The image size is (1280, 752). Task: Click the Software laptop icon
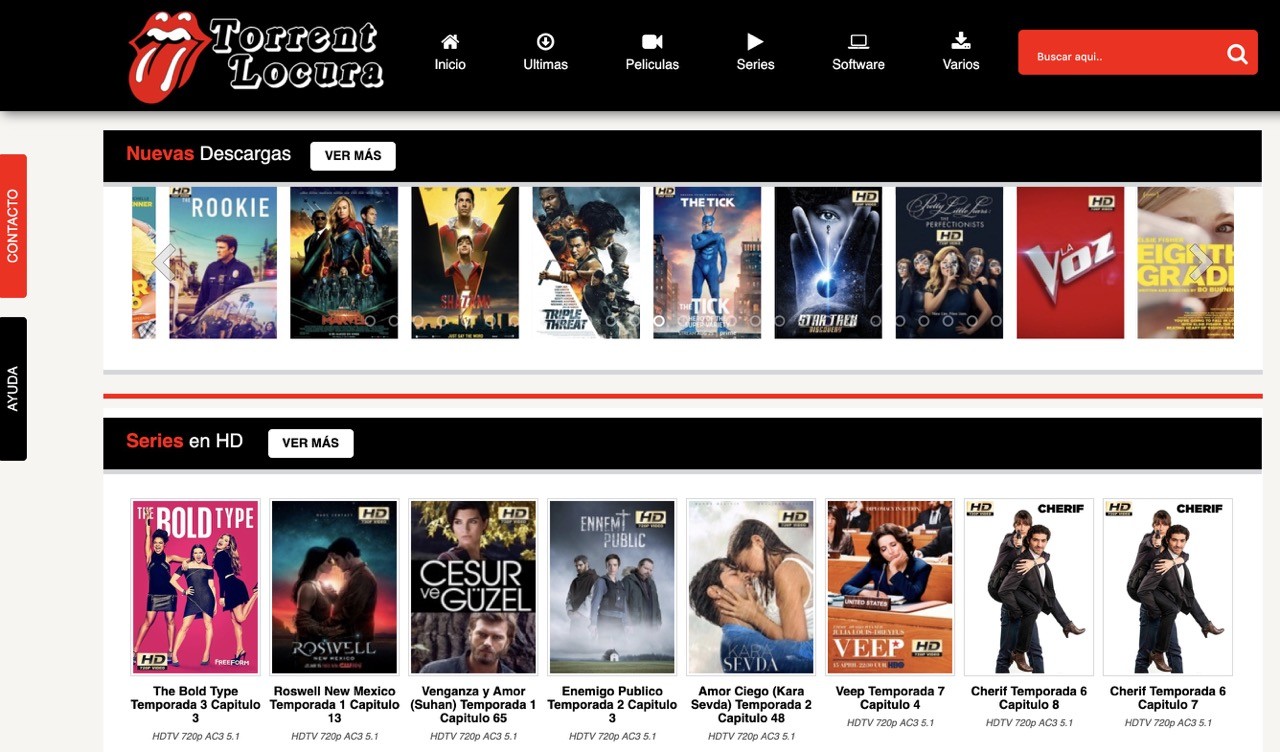(x=858, y=43)
